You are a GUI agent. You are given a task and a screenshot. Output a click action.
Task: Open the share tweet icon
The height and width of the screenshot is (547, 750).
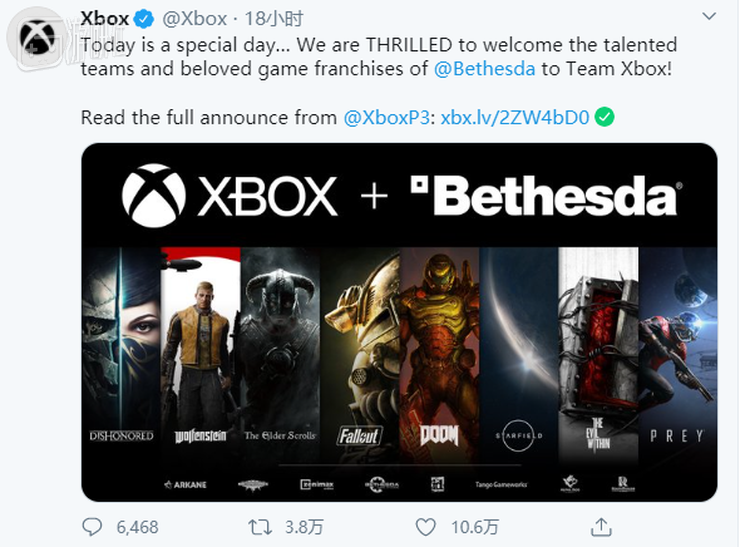(601, 526)
